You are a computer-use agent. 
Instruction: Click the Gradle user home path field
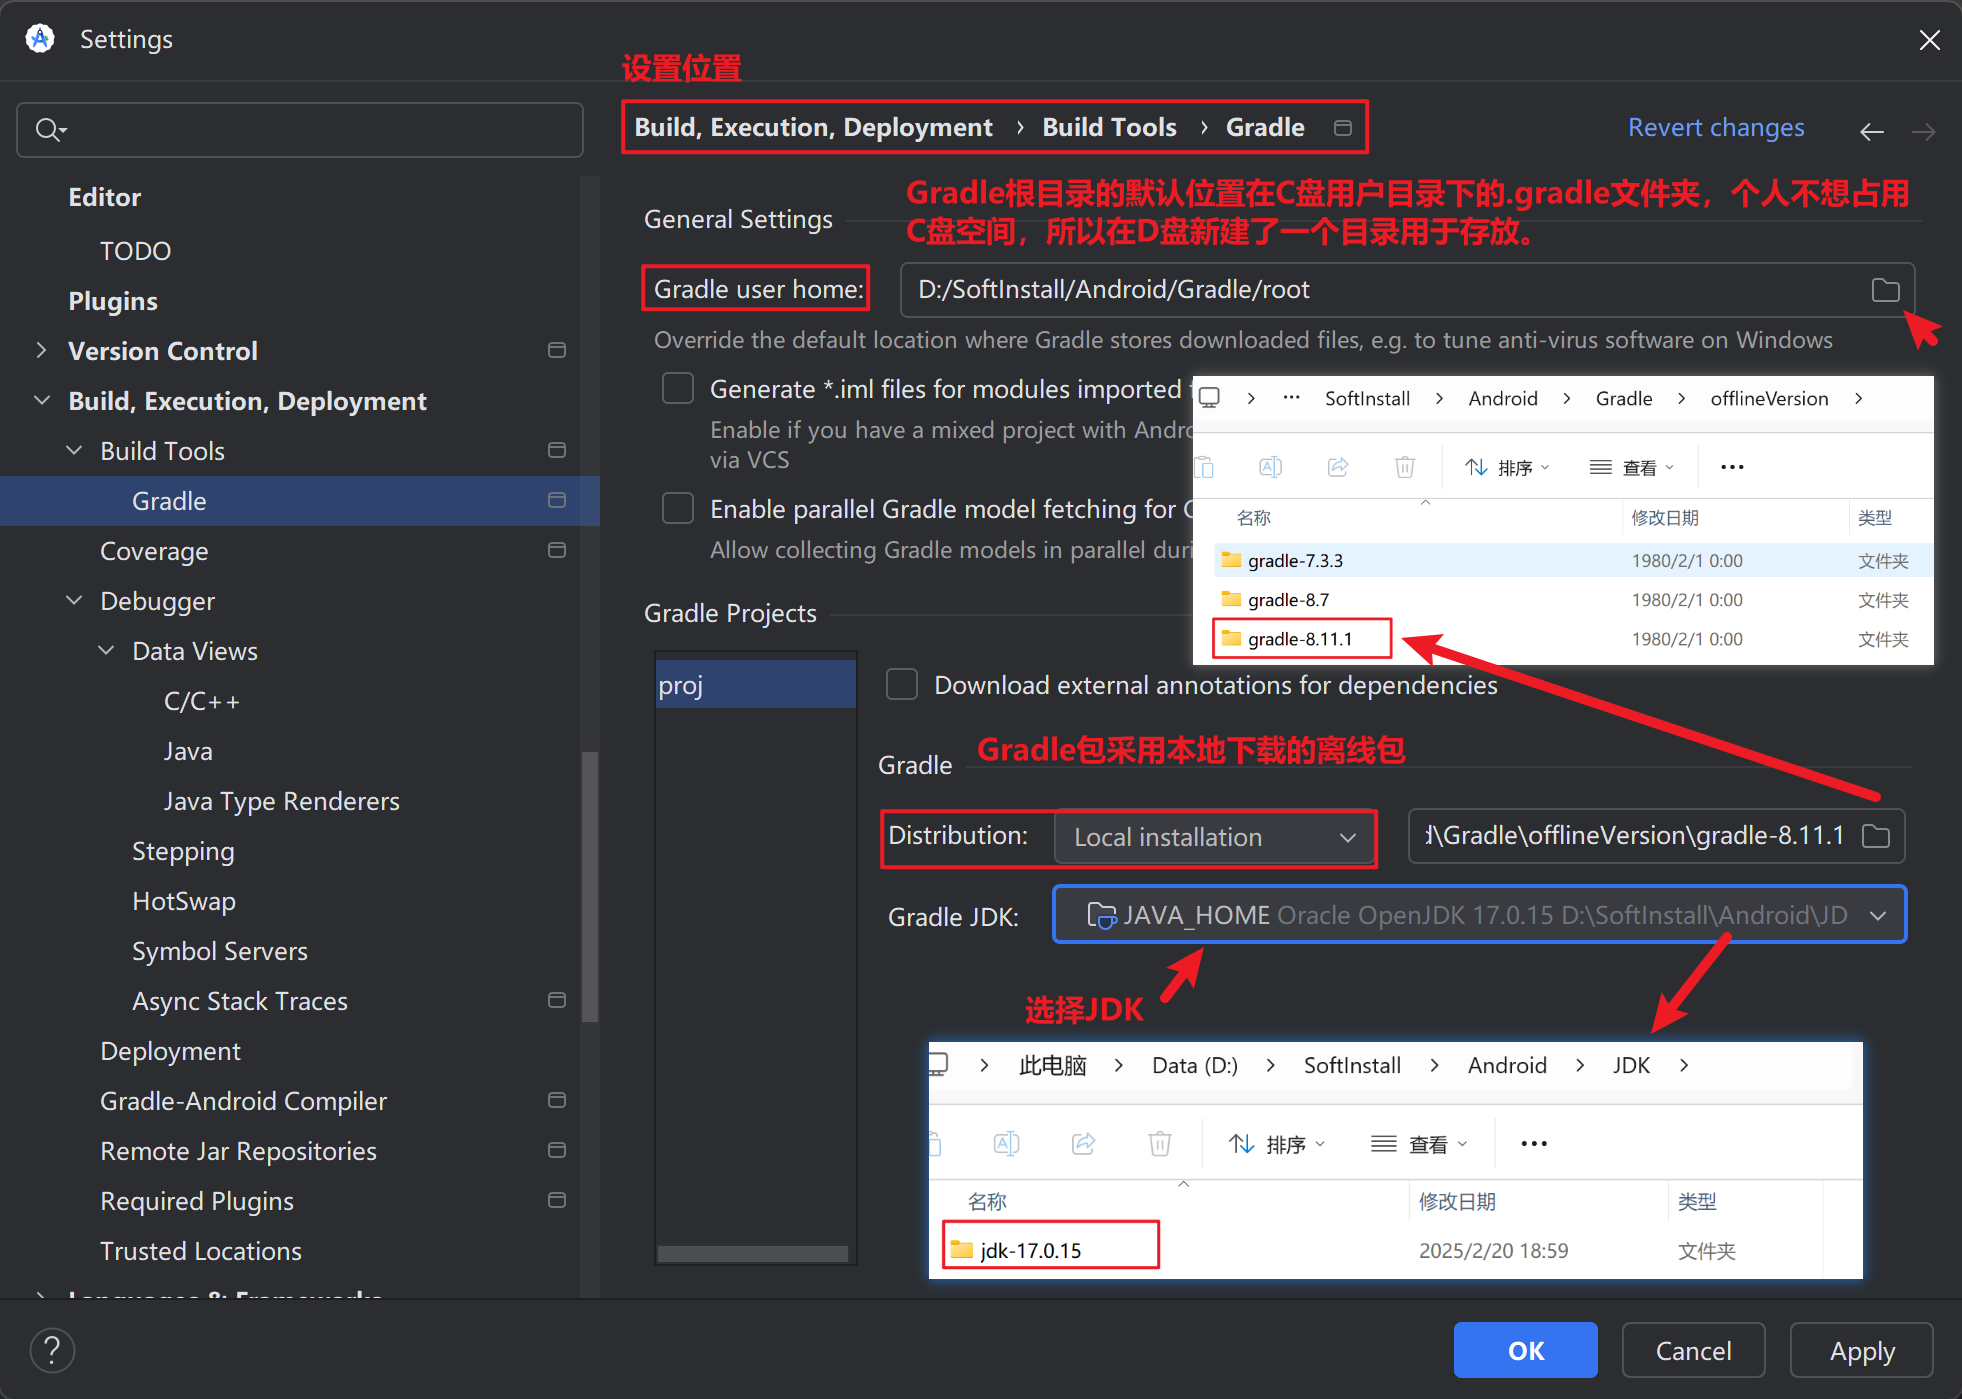(x=1407, y=290)
